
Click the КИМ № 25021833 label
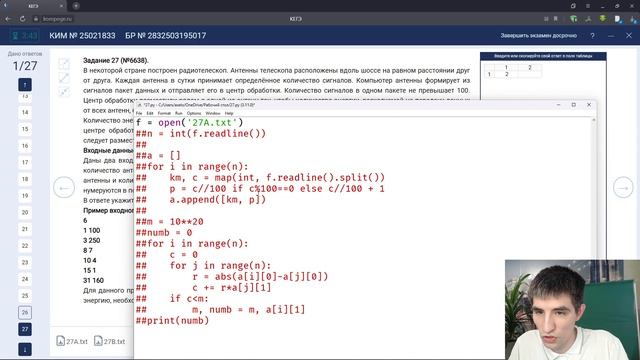pos(82,36)
